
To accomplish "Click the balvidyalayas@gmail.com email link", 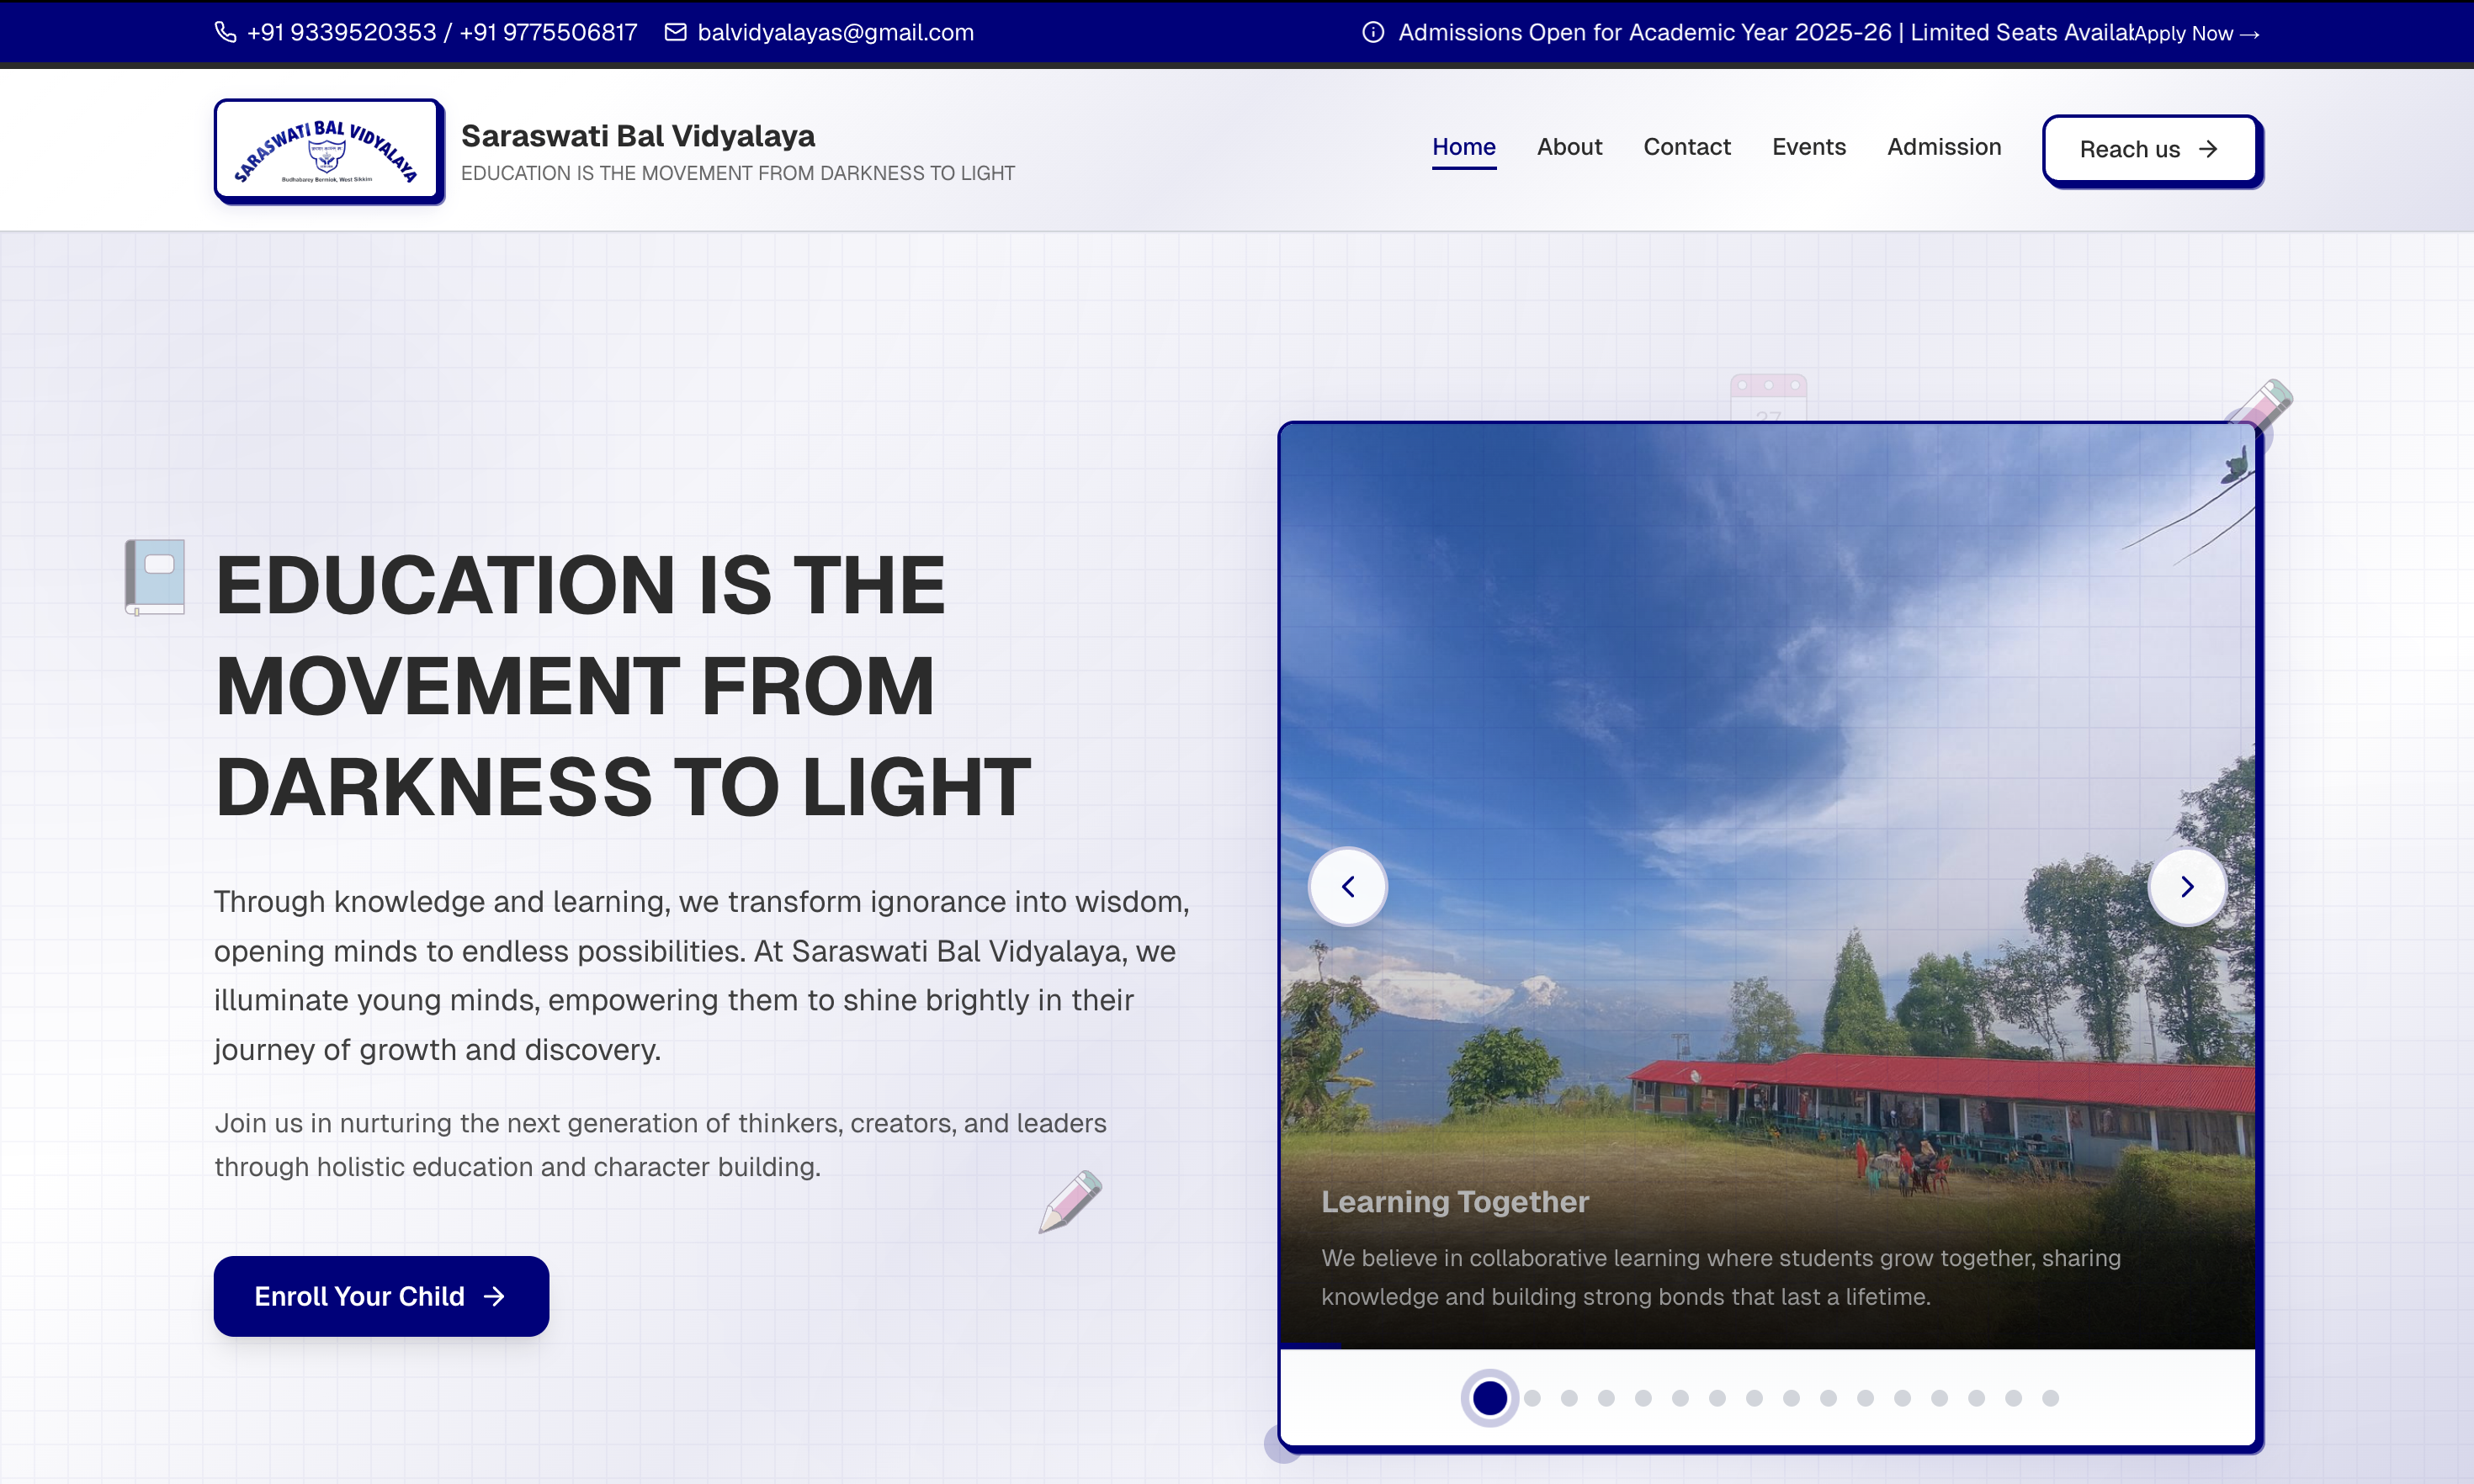I will [x=835, y=32].
